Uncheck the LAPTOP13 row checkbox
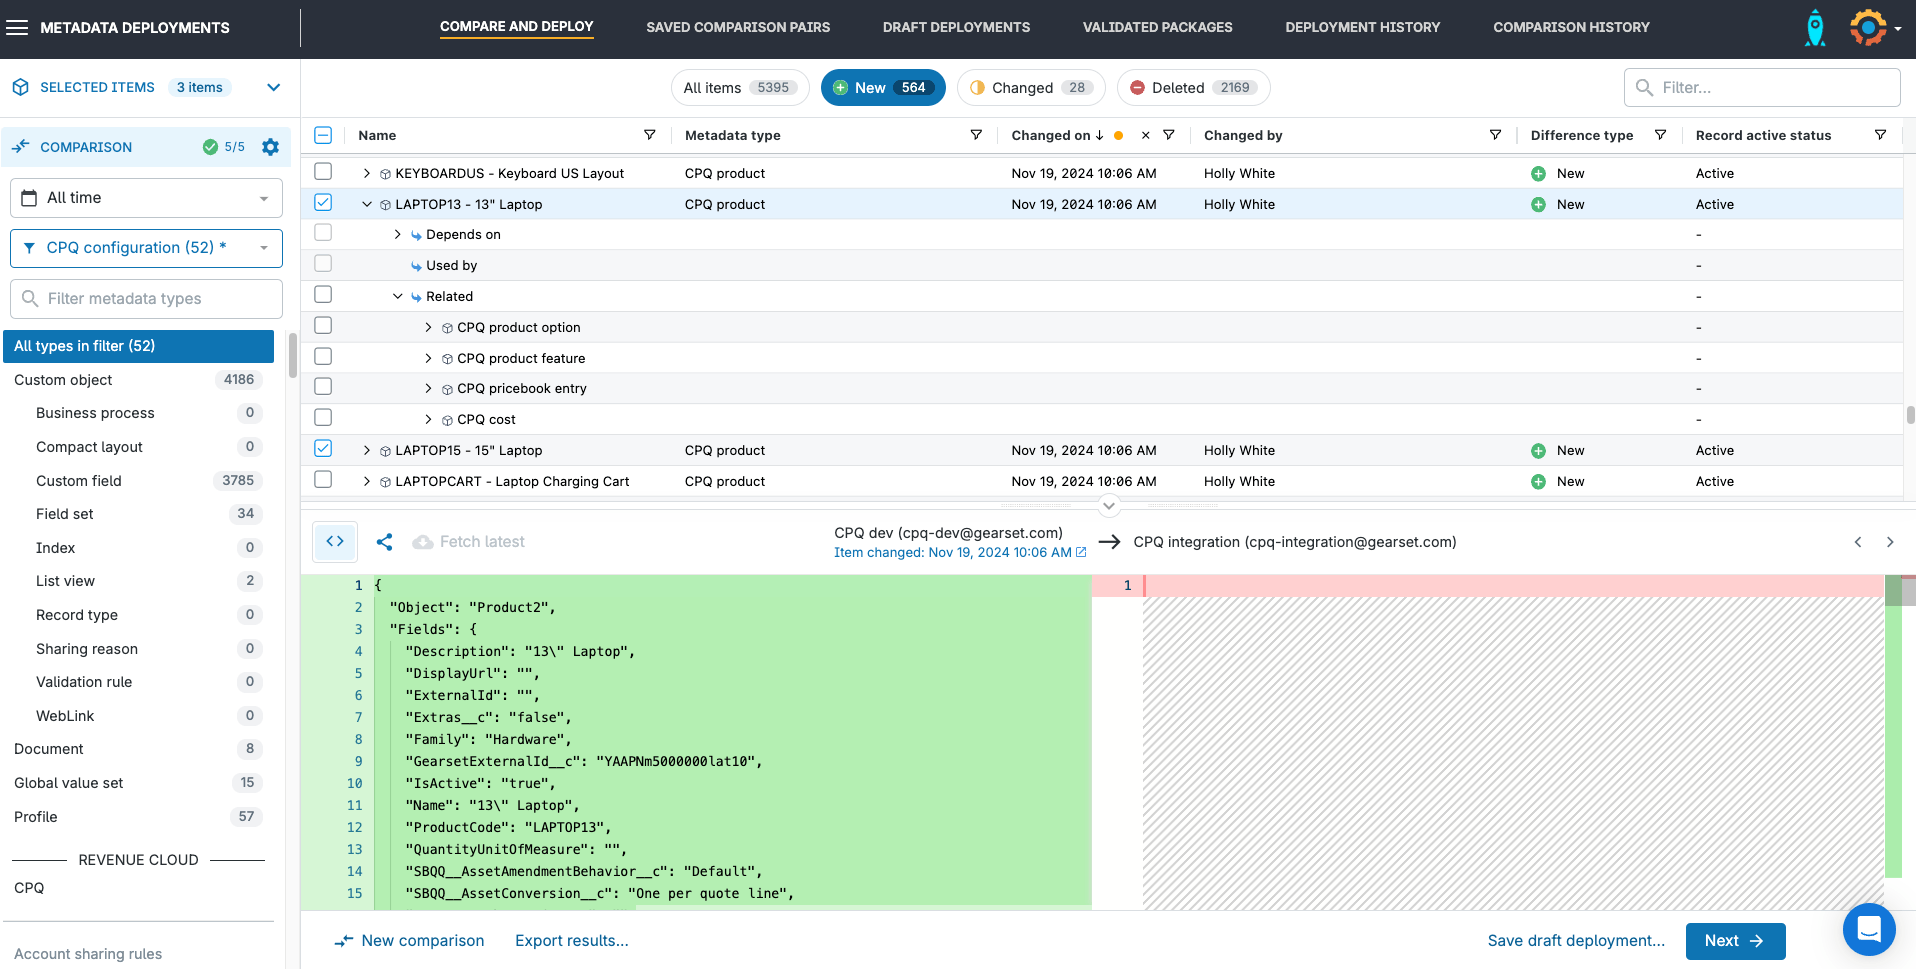 [x=323, y=203]
